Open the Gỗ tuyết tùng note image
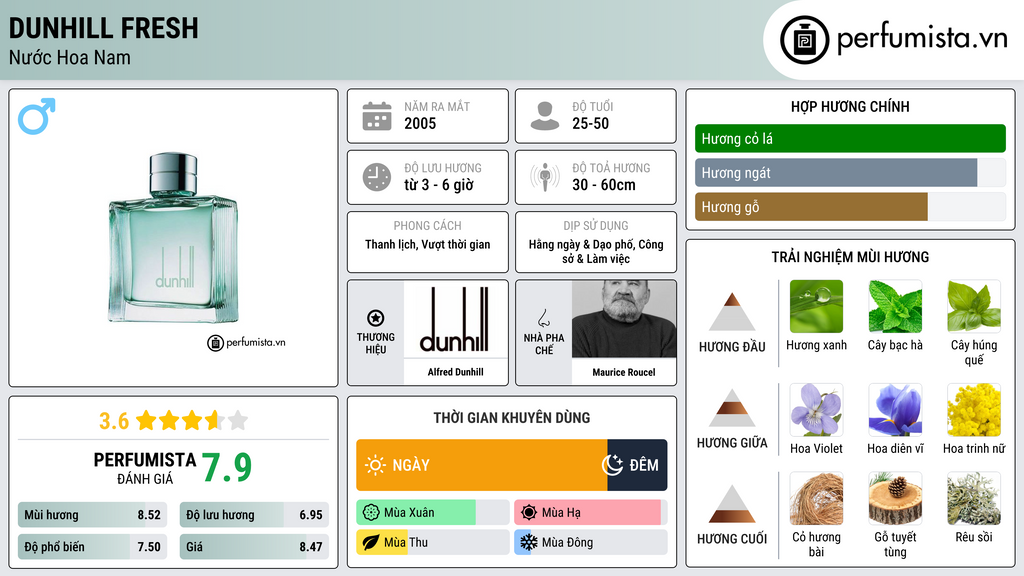The height and width of the screenshot is (576, 1024). pyautogui.click(x=895, y=498)
